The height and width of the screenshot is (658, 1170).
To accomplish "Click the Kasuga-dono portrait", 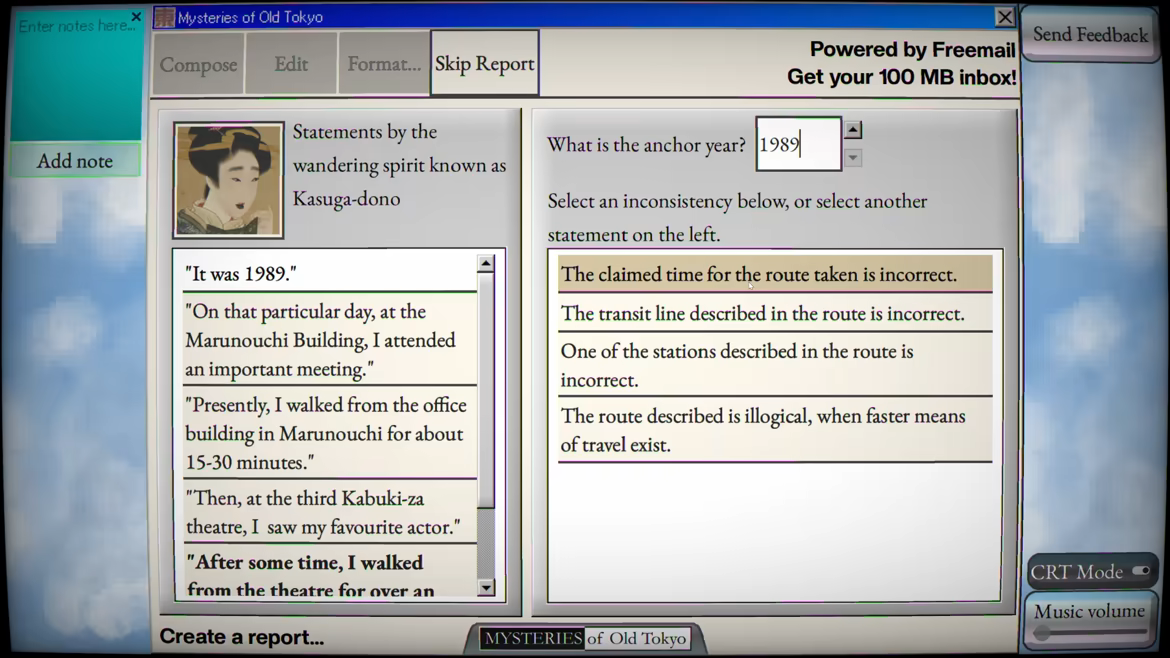I will point(228,180).
